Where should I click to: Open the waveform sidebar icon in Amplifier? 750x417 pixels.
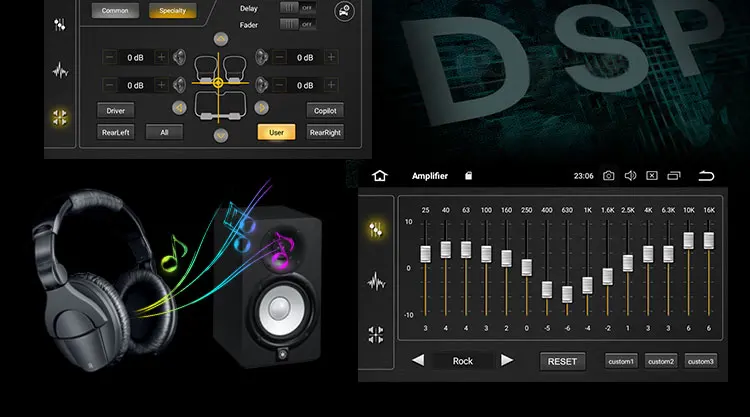click(x=376, y=282)
